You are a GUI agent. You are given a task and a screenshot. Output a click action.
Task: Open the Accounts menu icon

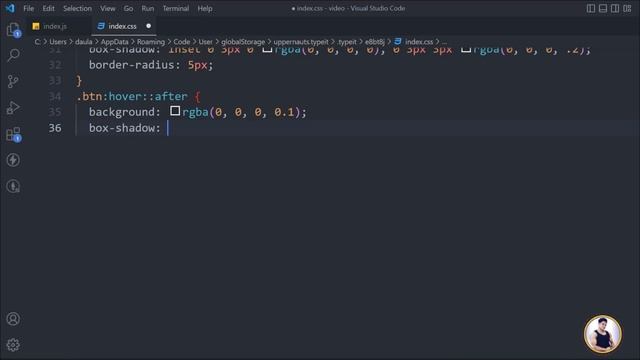click(13, 319)
